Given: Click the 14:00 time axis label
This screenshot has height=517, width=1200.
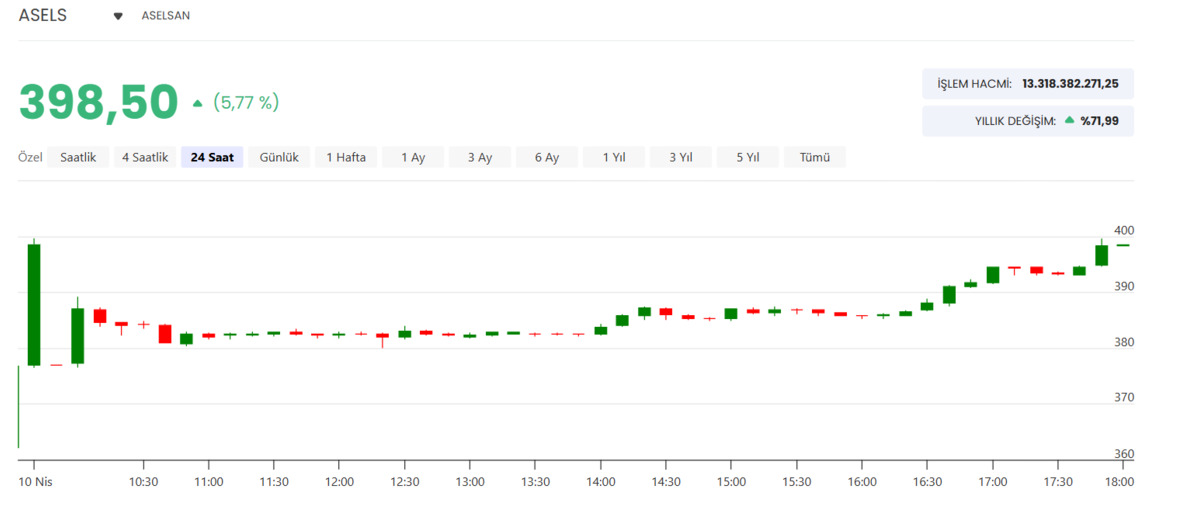Looking at the screenshot, I should (600, 482).
